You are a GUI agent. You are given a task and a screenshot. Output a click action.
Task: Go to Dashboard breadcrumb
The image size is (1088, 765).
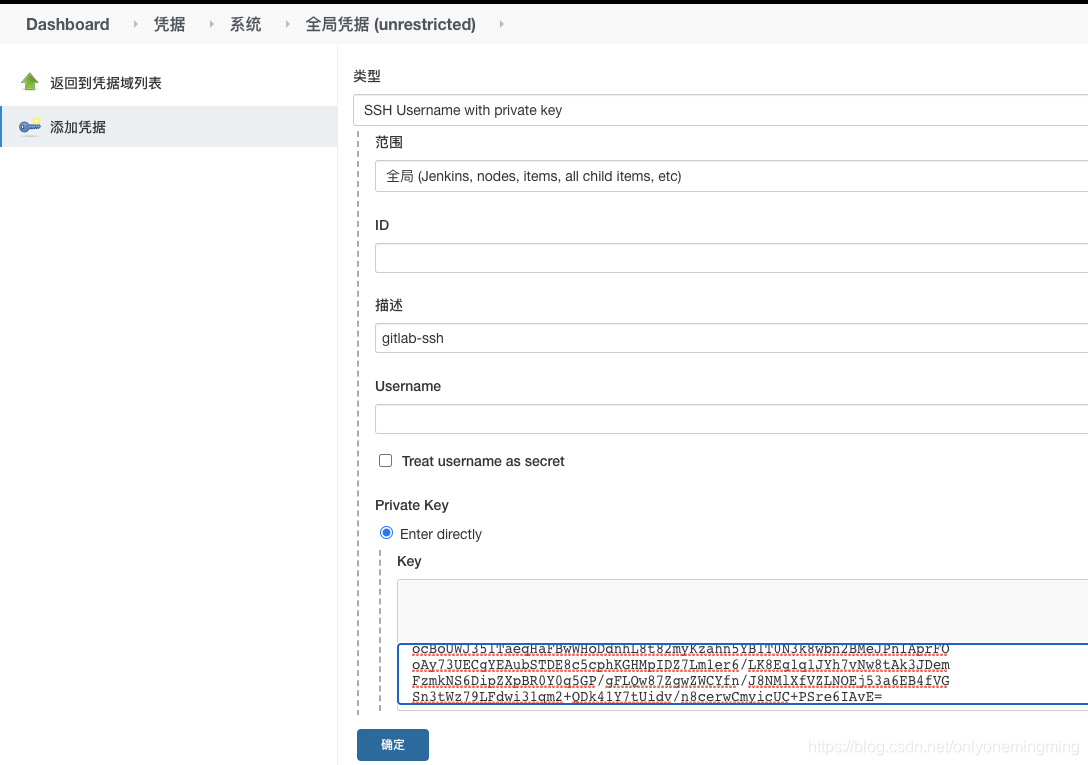68,24
